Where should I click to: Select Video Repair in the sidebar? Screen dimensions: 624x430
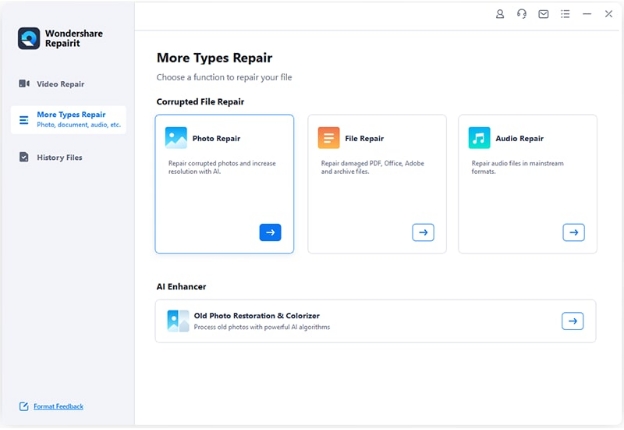click(x=60, y=84)
